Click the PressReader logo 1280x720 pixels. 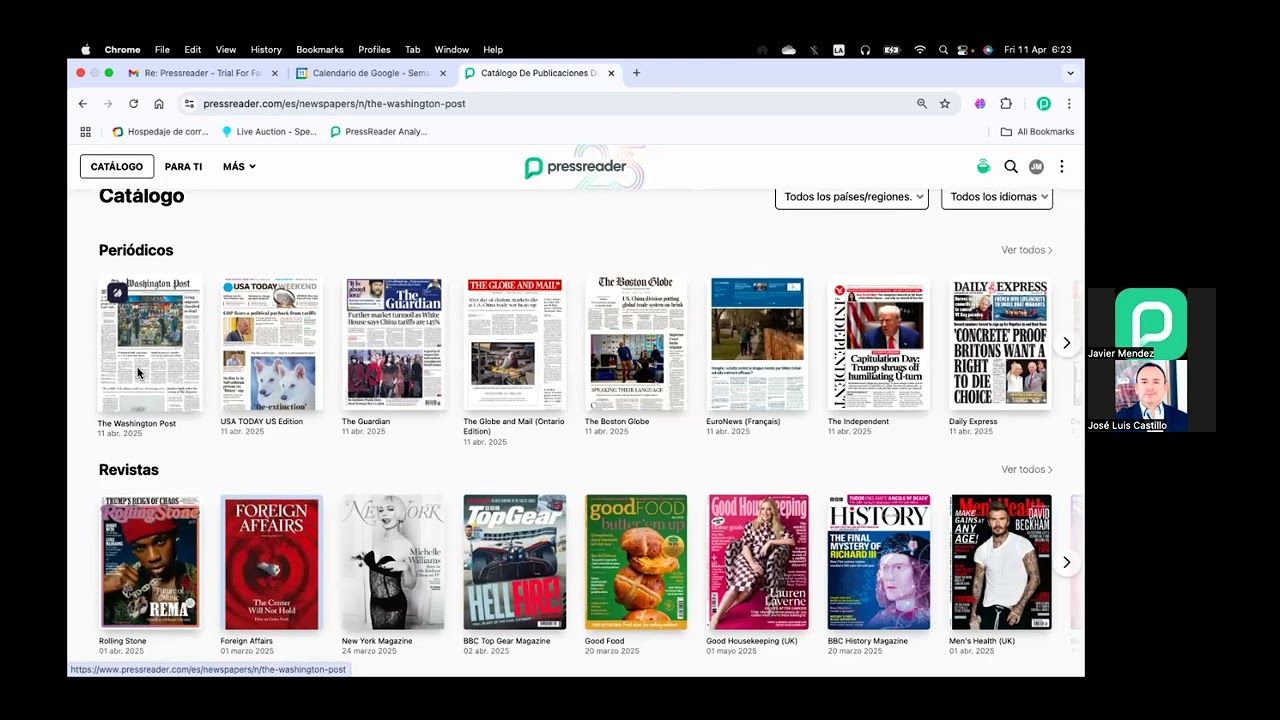[x=576, y=167]
